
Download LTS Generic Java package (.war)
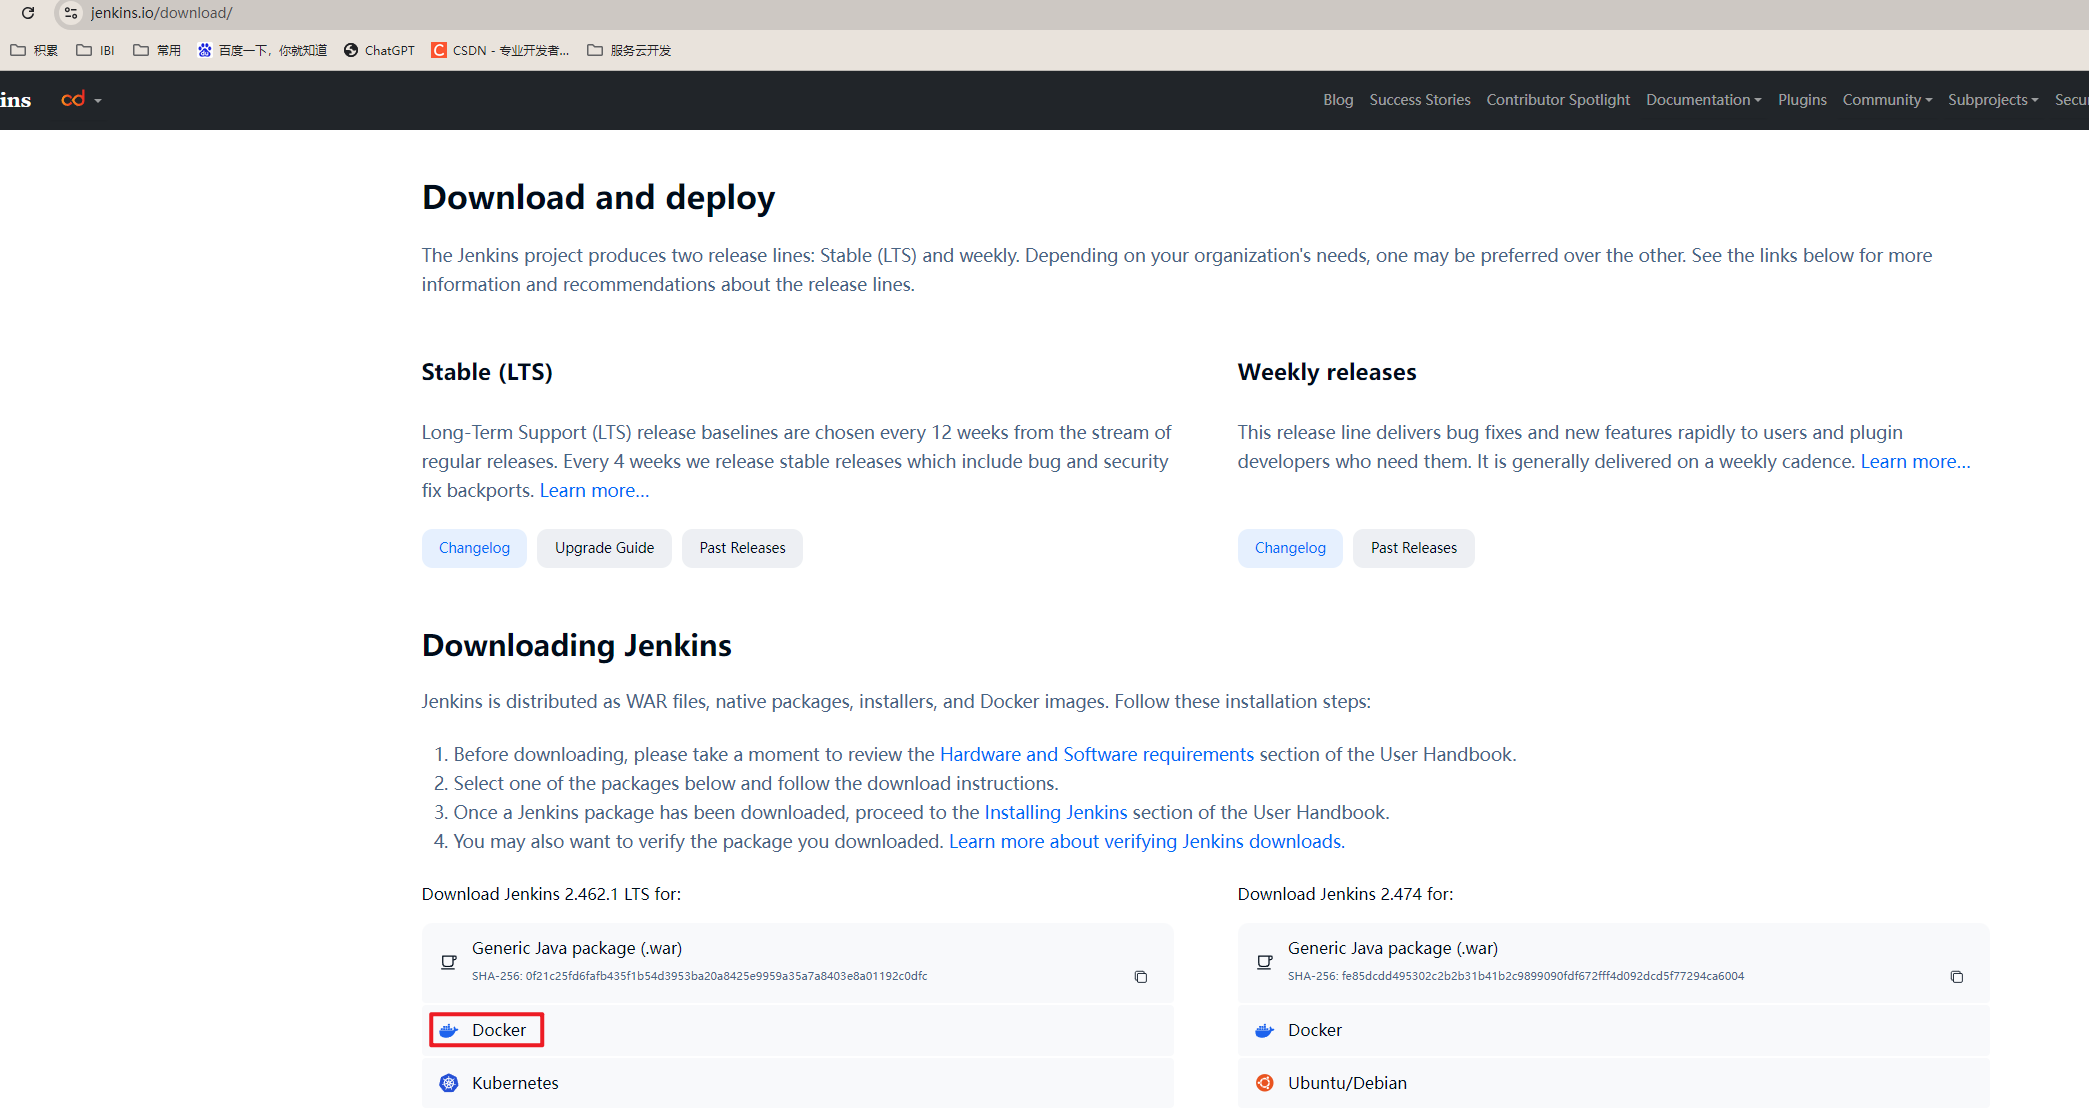coord(797,962)
